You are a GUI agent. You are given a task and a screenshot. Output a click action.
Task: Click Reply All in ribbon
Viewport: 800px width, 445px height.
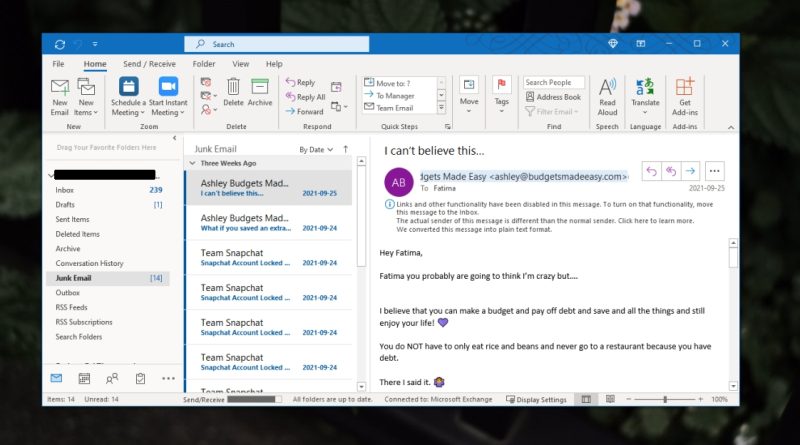click(x=305, y=96)
